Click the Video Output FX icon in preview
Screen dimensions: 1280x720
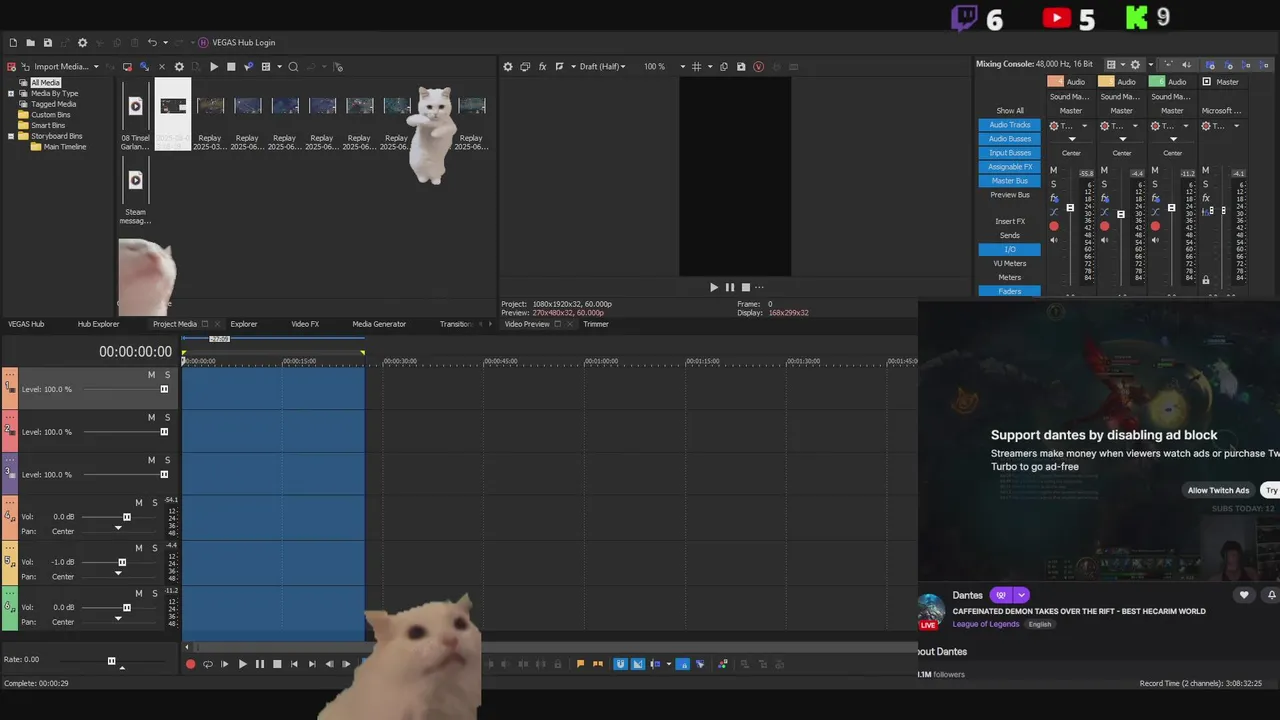tap(542, 67)
